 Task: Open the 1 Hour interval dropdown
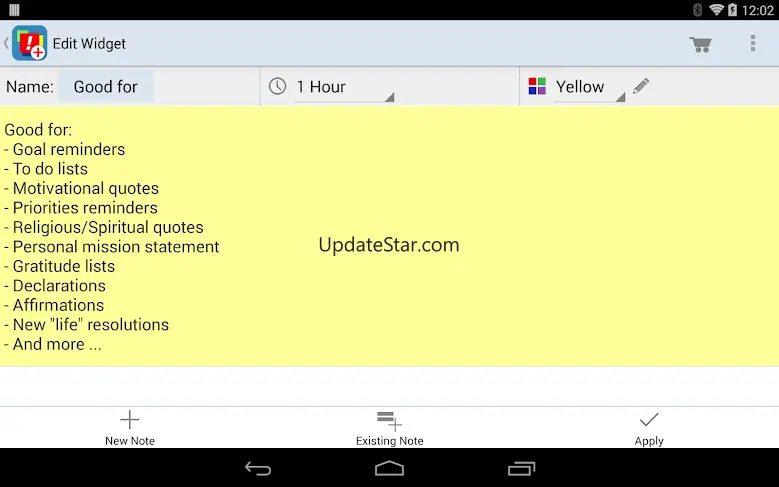click(x=344, y=87)
